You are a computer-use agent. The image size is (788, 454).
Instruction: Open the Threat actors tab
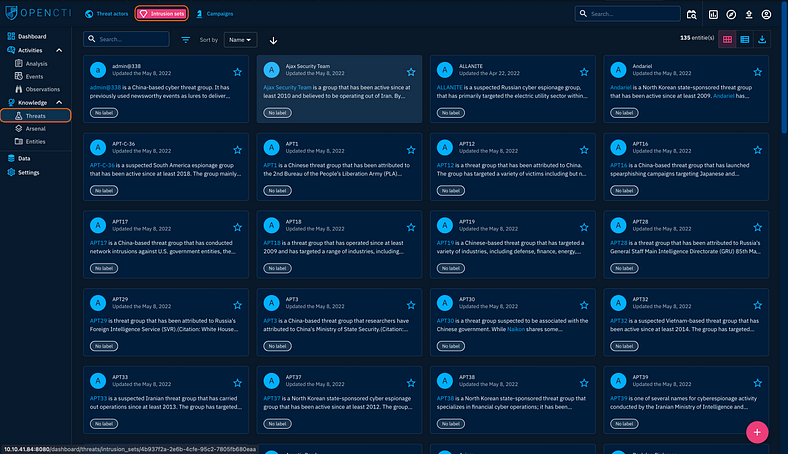107,14
